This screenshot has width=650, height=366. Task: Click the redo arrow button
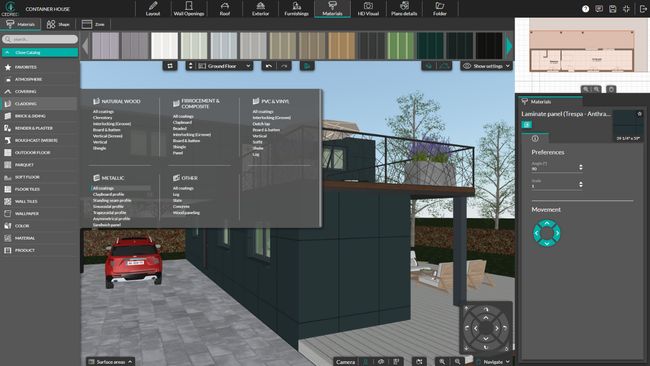[284, 66]
